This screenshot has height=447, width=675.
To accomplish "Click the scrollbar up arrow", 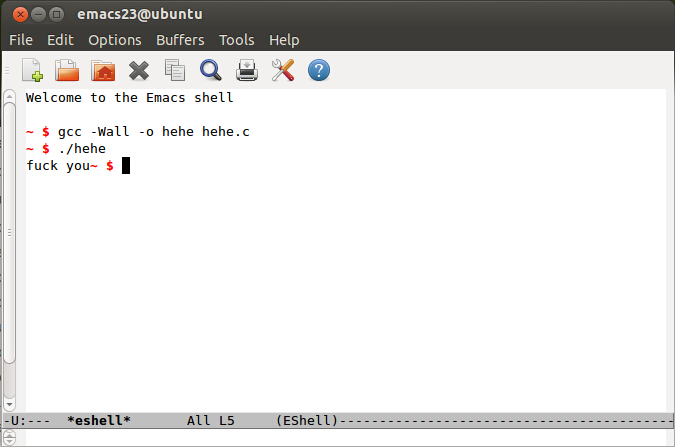I will [9, 96].
